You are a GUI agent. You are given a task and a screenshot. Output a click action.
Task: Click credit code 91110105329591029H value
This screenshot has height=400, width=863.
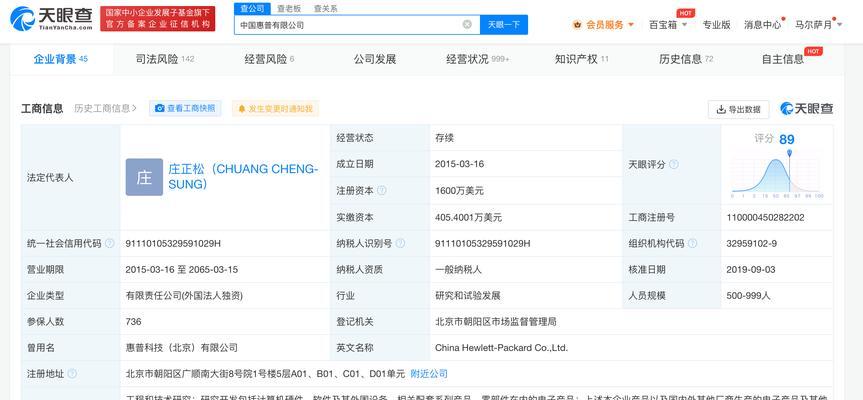pyautogui.click(x=173, y=243)
